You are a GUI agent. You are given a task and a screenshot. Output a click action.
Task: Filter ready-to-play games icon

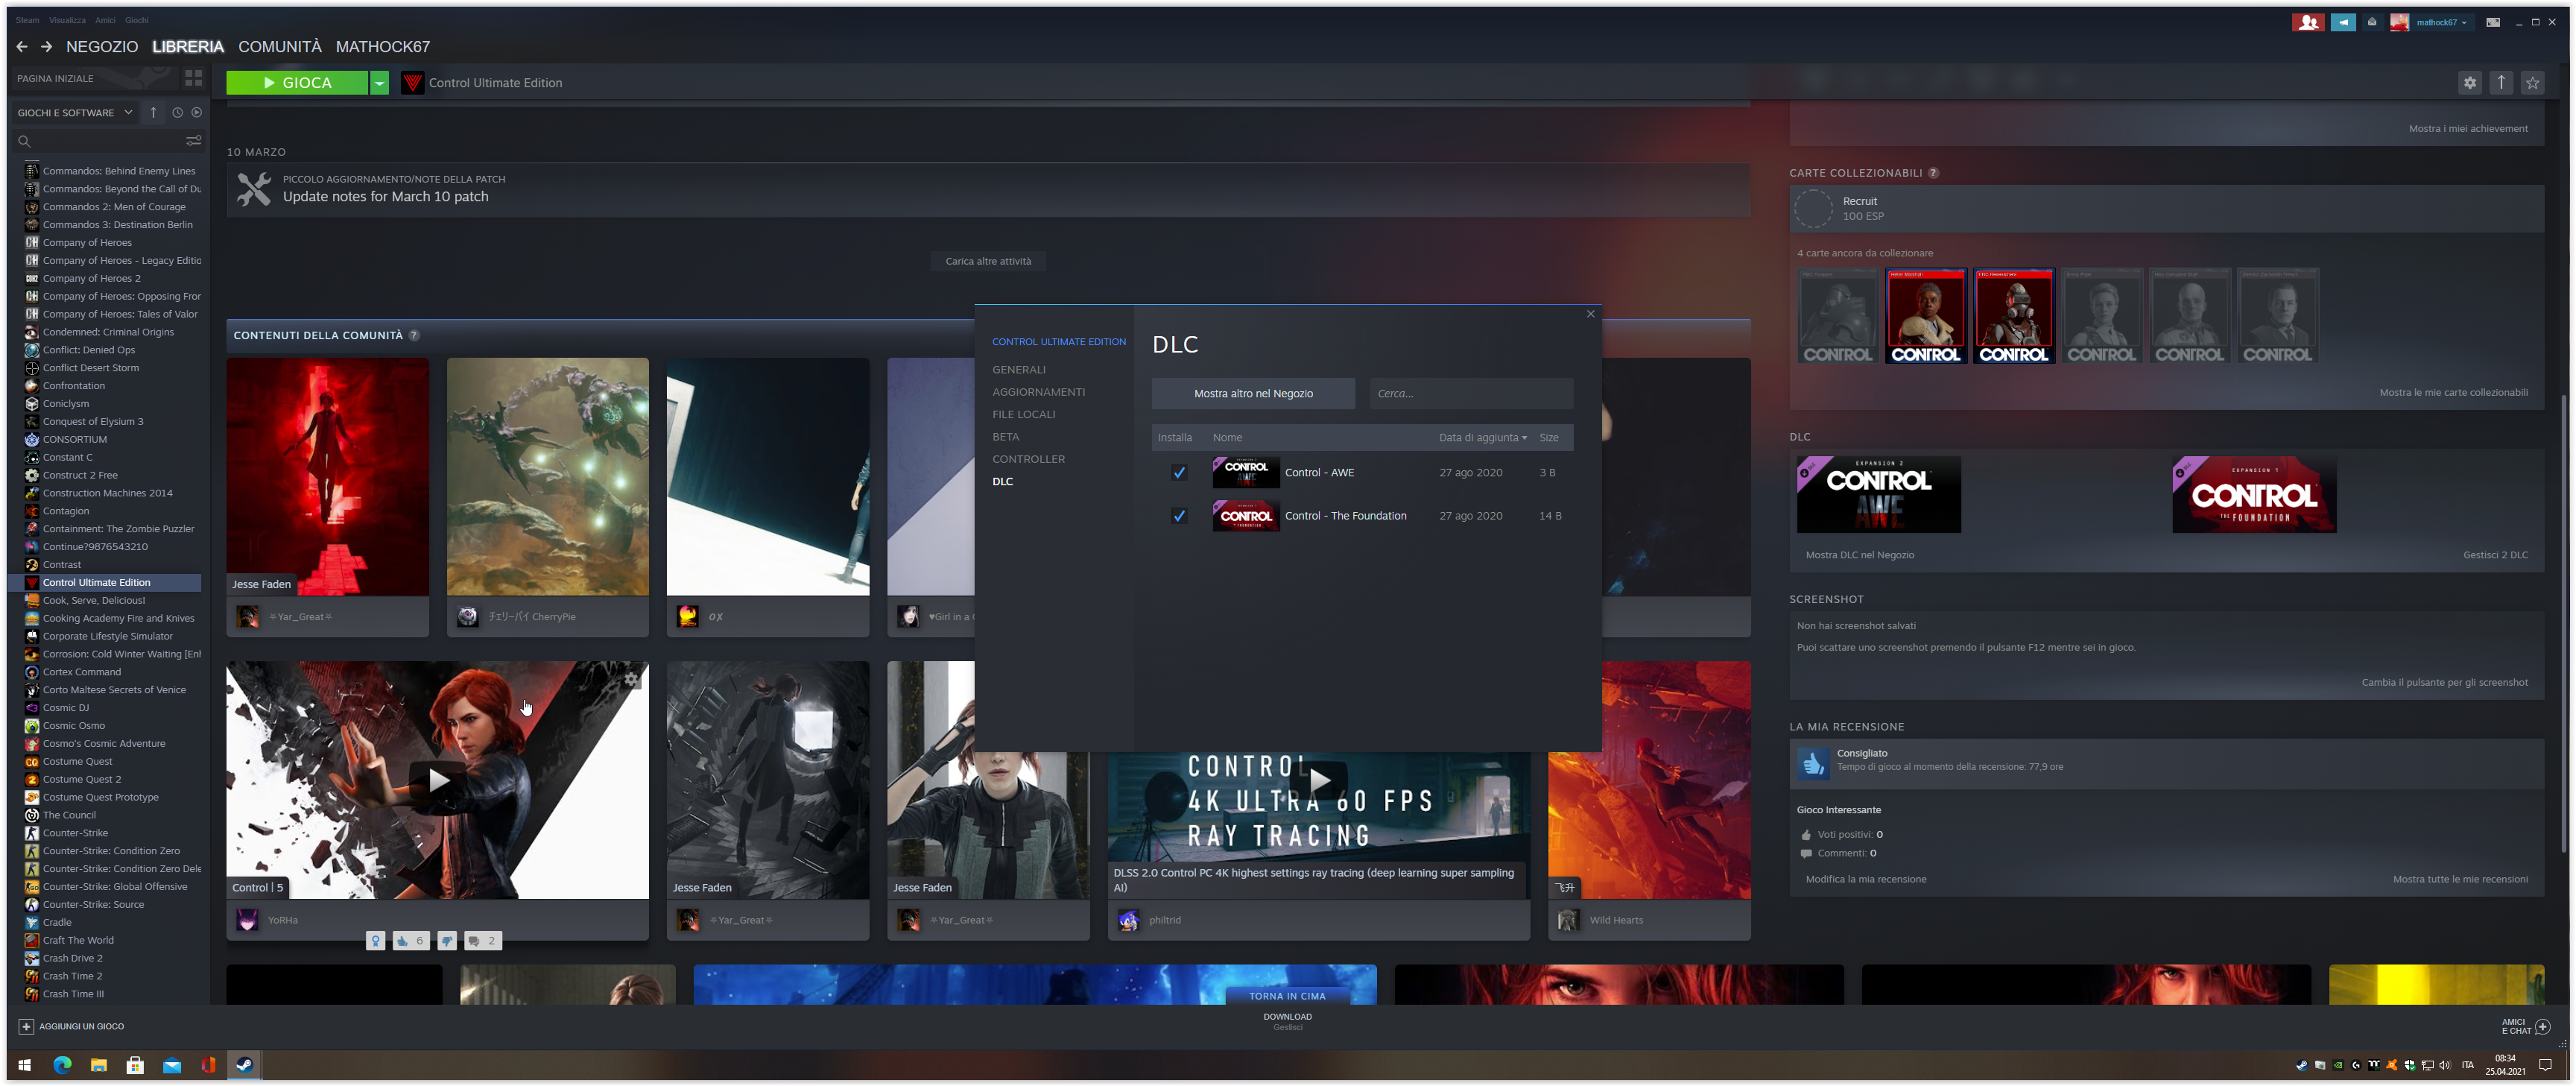(196, 113)
